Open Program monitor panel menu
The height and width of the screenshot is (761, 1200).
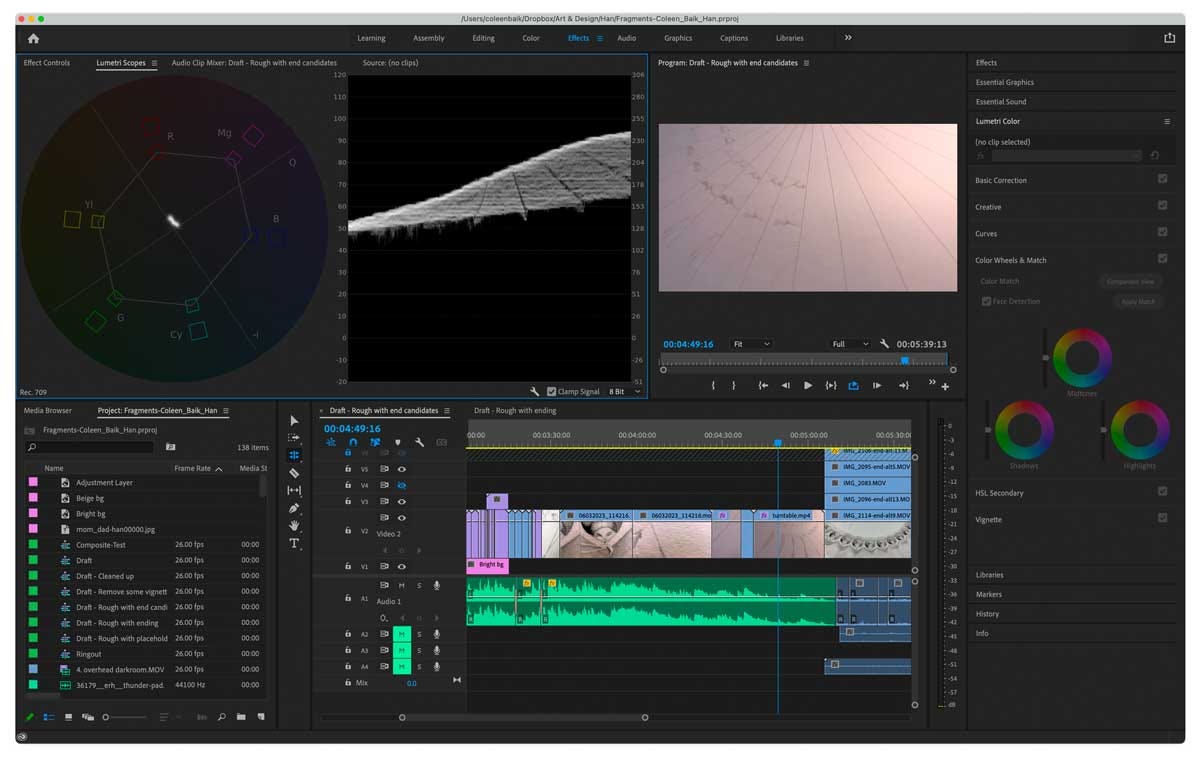806,63
